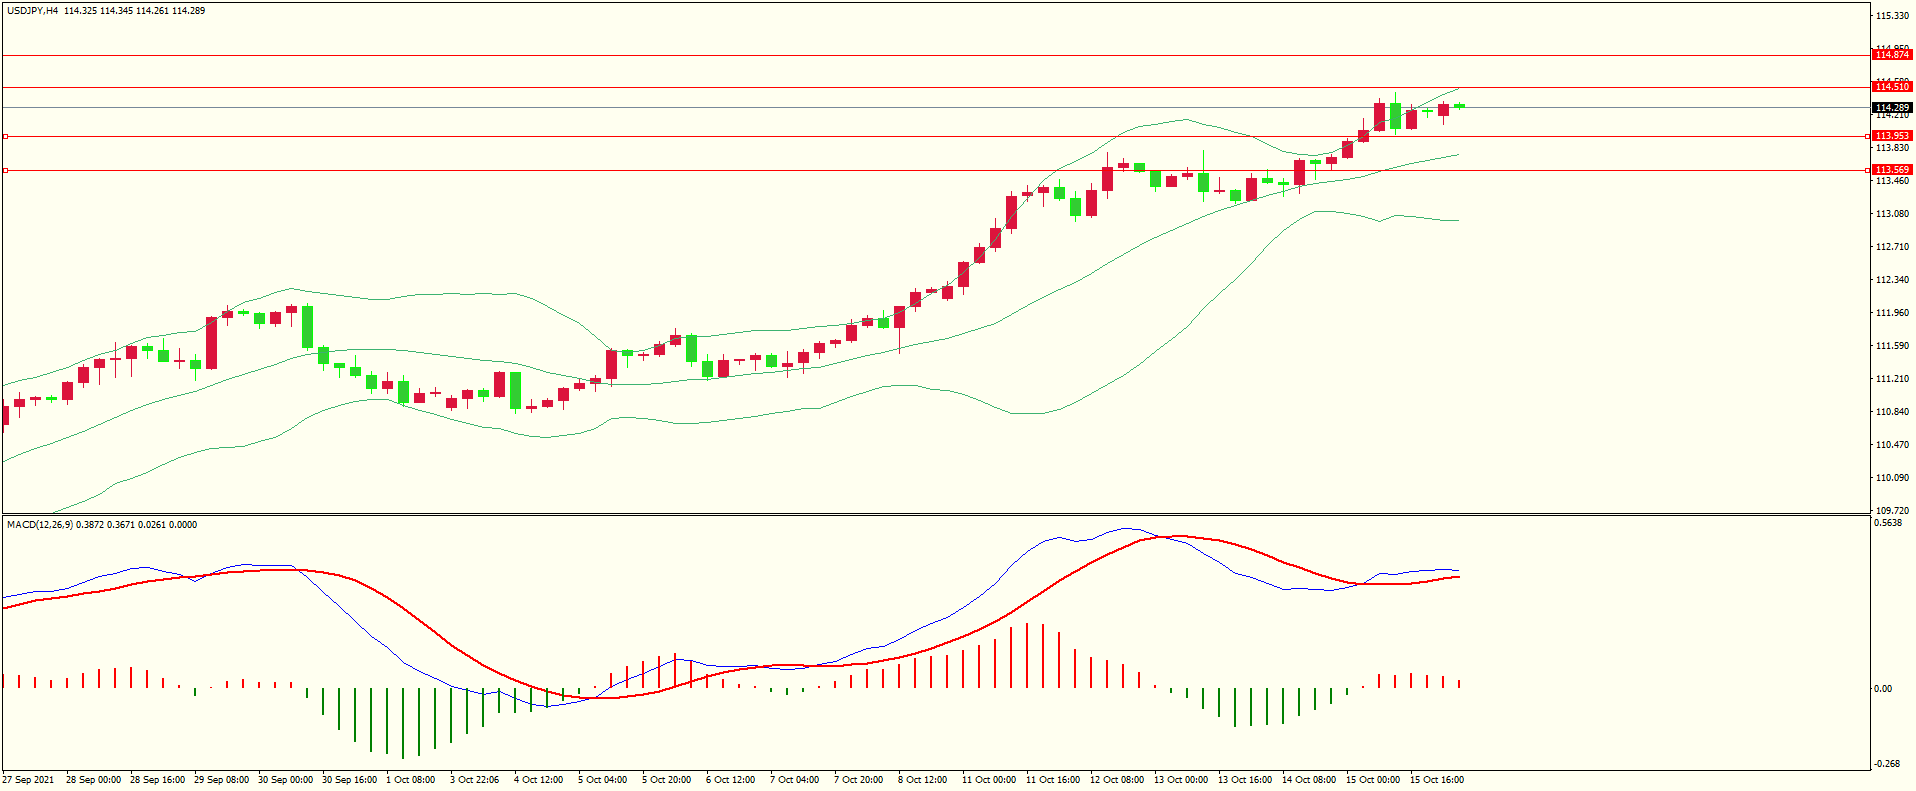Click the 115.330 price on the scale
This screenshot has height=791, width=1916.
(1893, 16)
